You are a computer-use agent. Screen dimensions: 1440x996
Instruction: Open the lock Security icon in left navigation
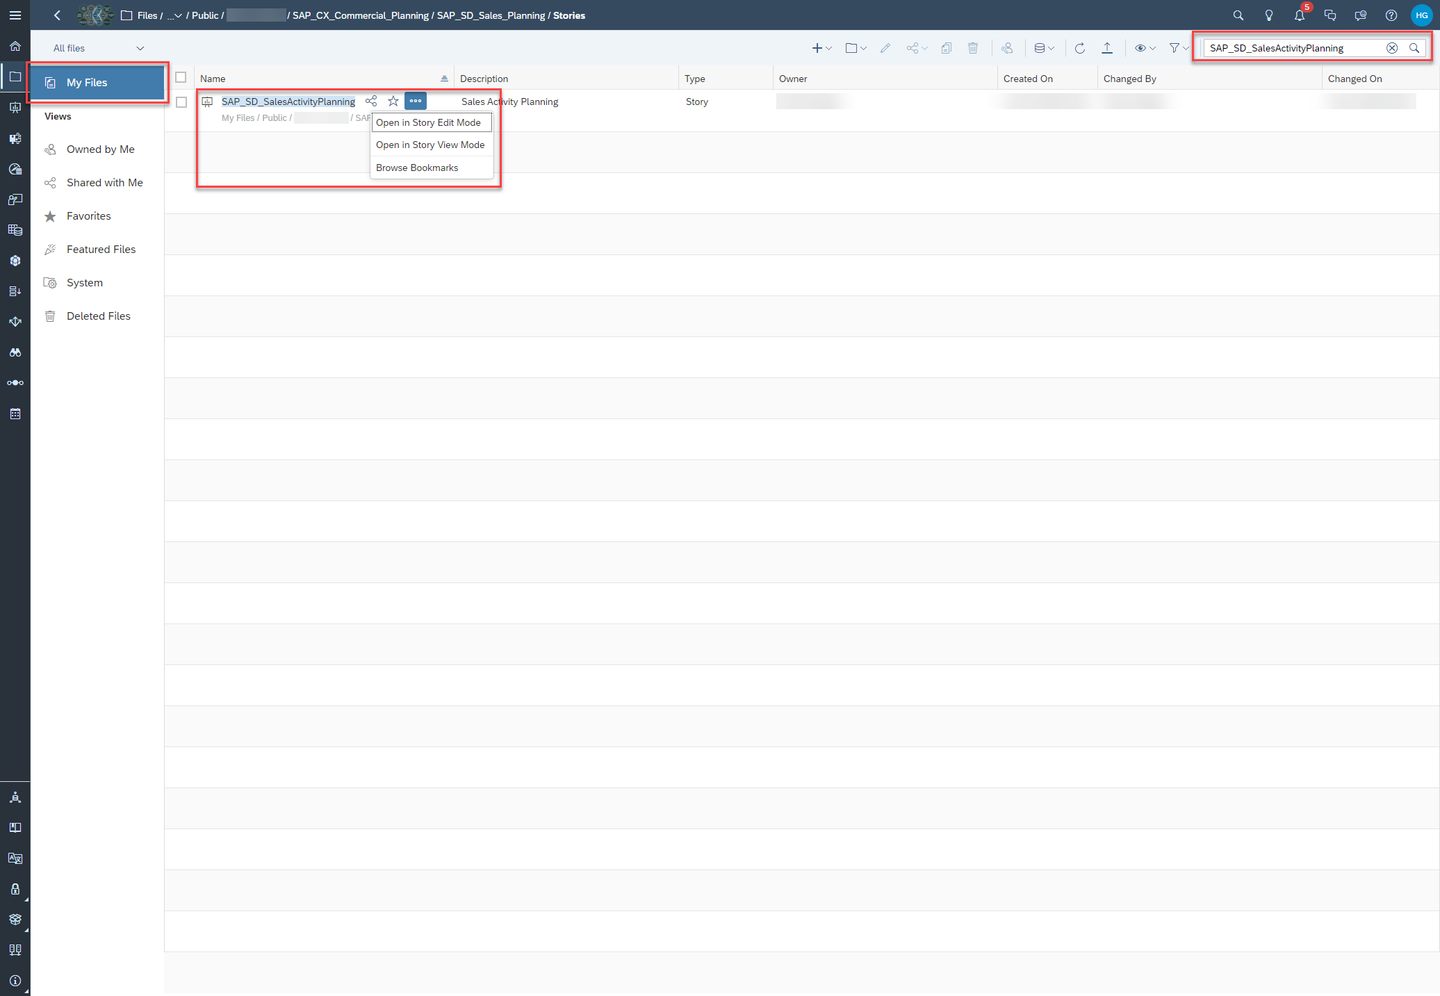pyautogui.click(x=15, y=889)
